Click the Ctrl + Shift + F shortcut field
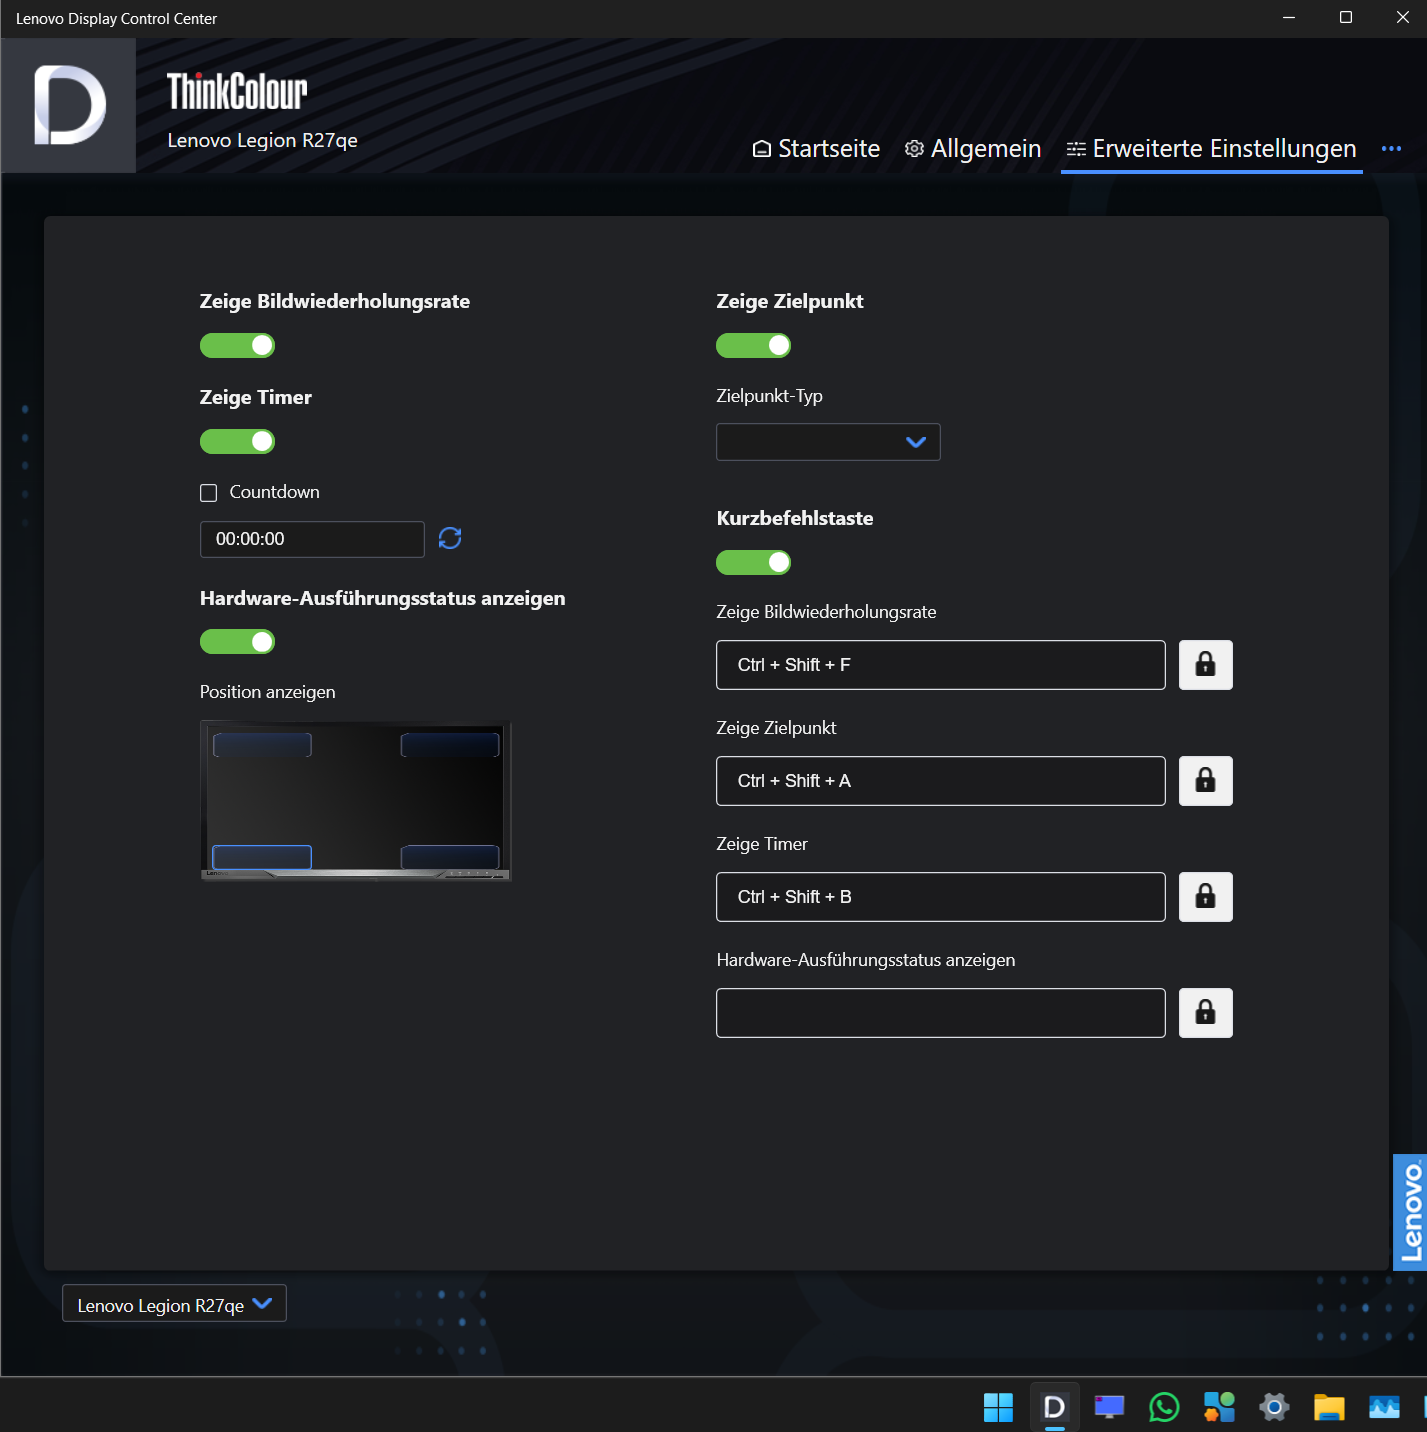This screenshot has height=1432, width=1427. (x=941, y=665)
